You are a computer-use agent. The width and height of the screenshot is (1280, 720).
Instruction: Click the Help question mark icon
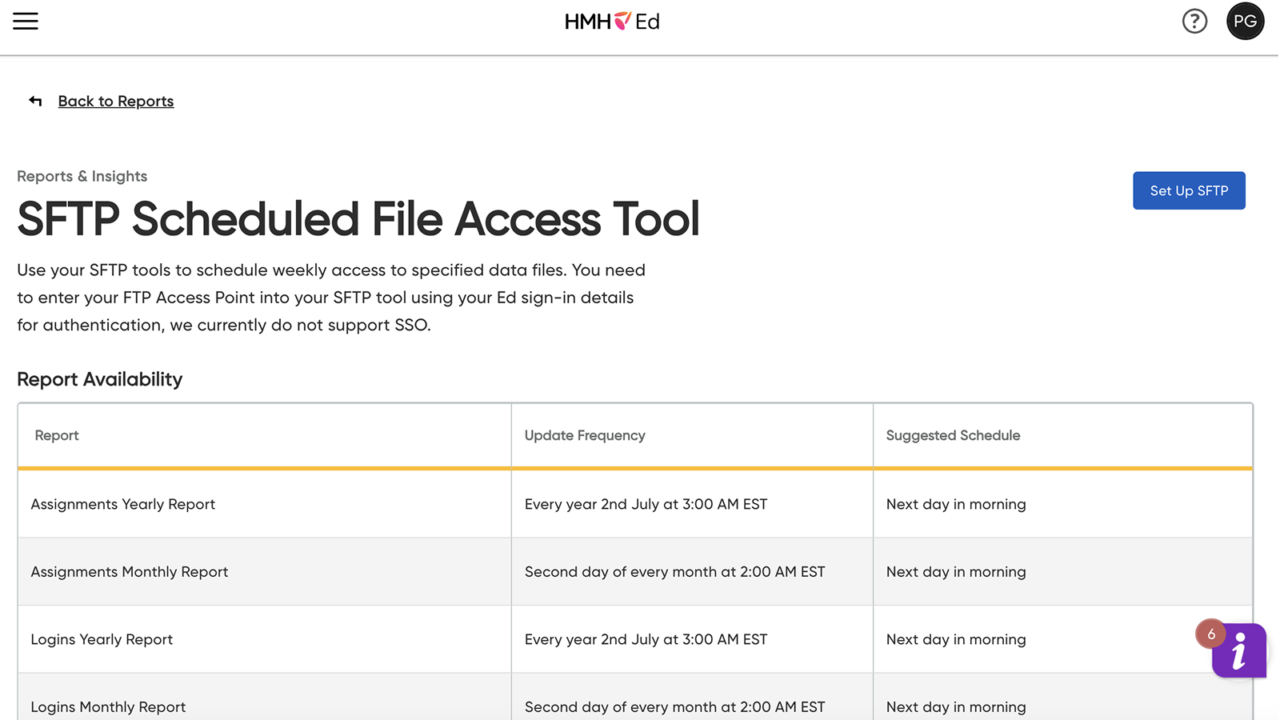pyautogui.click(x=1194, y=20)
